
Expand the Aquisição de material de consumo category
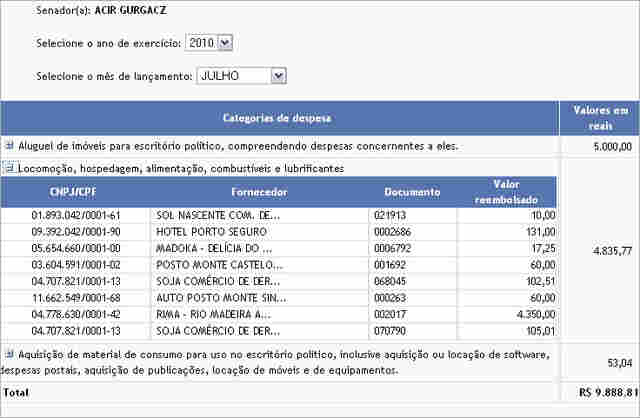coord(8,354)
